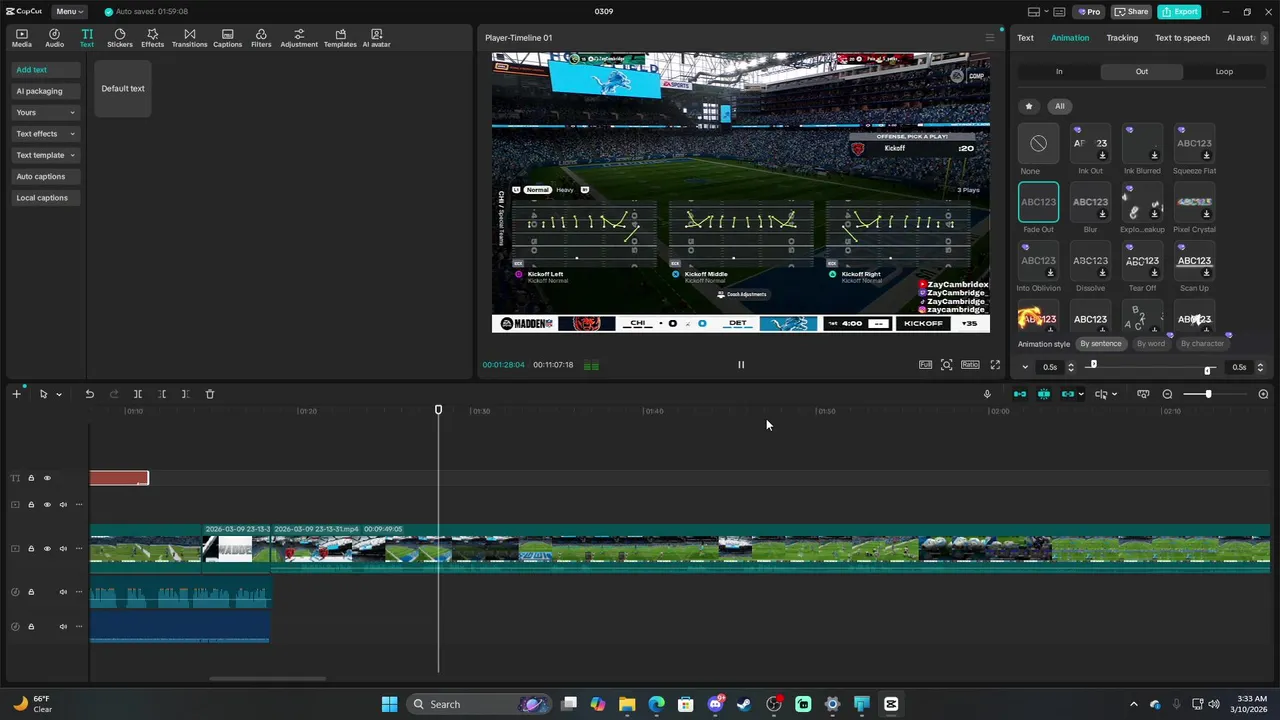The image size is (1280, 720).
Task: Expand the Text effects category
Action: pos(45,134)
